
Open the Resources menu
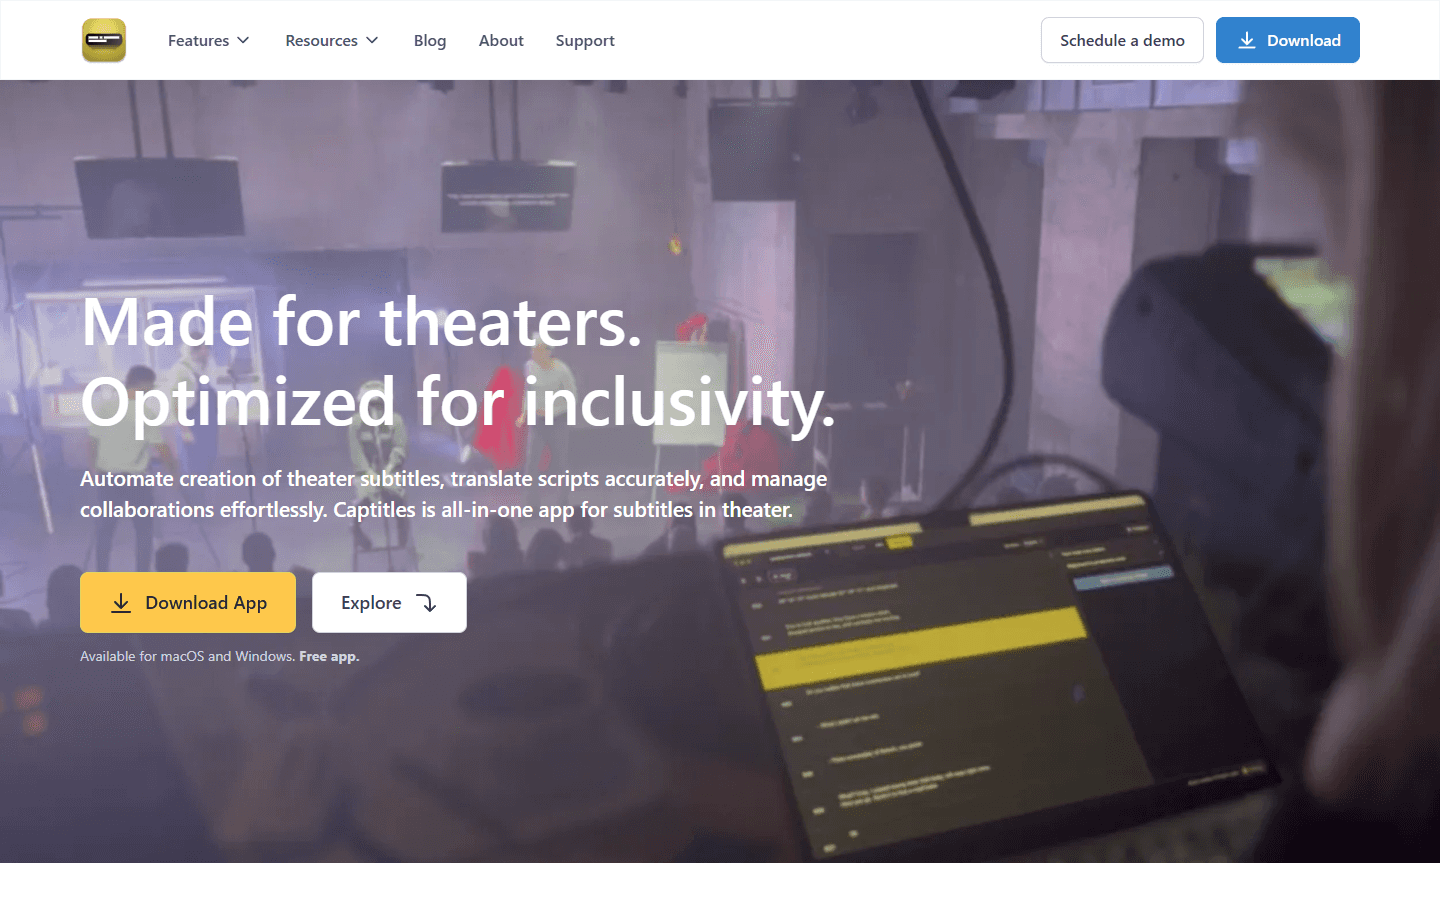[x=332, y=40]
